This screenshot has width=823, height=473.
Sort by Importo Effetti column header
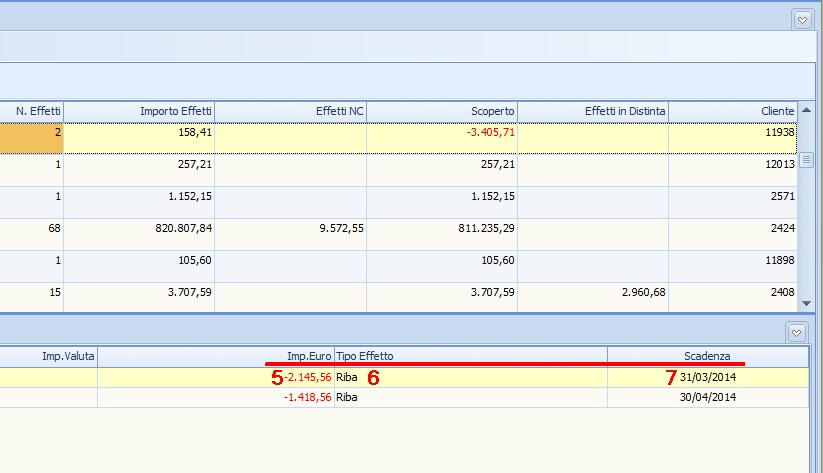[x=139, y=111]
